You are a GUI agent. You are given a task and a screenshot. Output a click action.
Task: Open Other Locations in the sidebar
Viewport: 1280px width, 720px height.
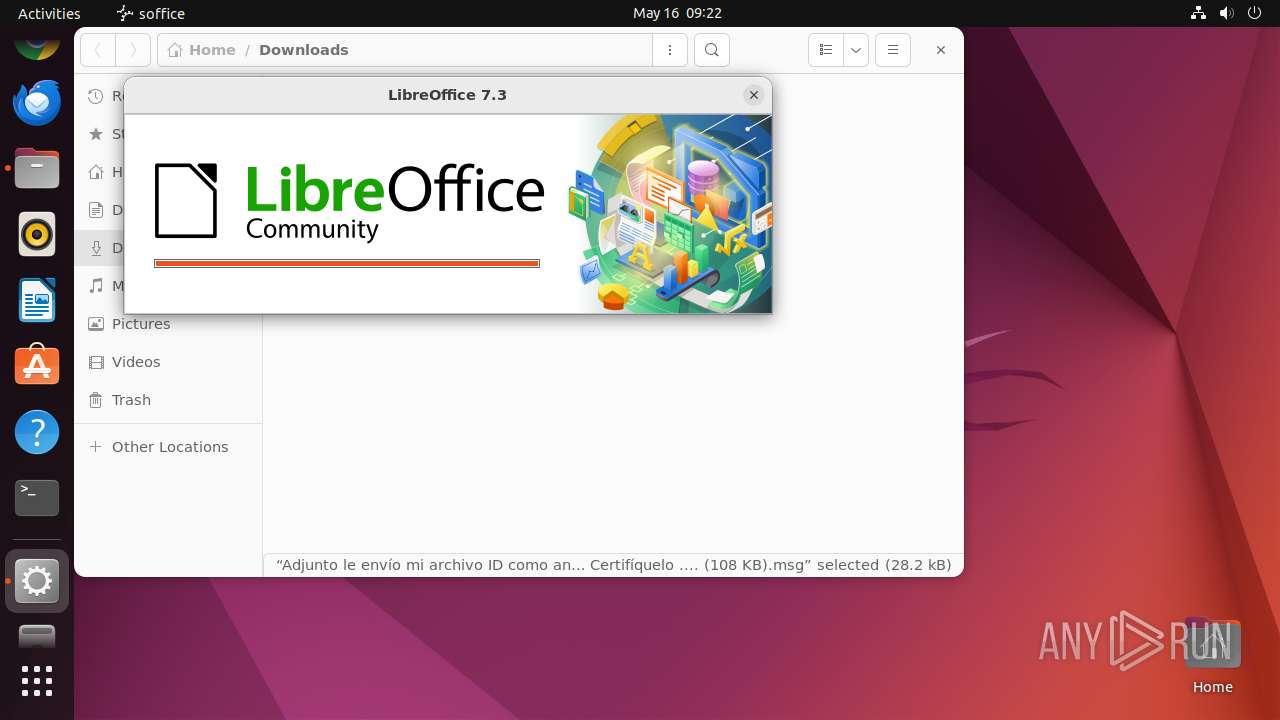click(x=168, y=447)
